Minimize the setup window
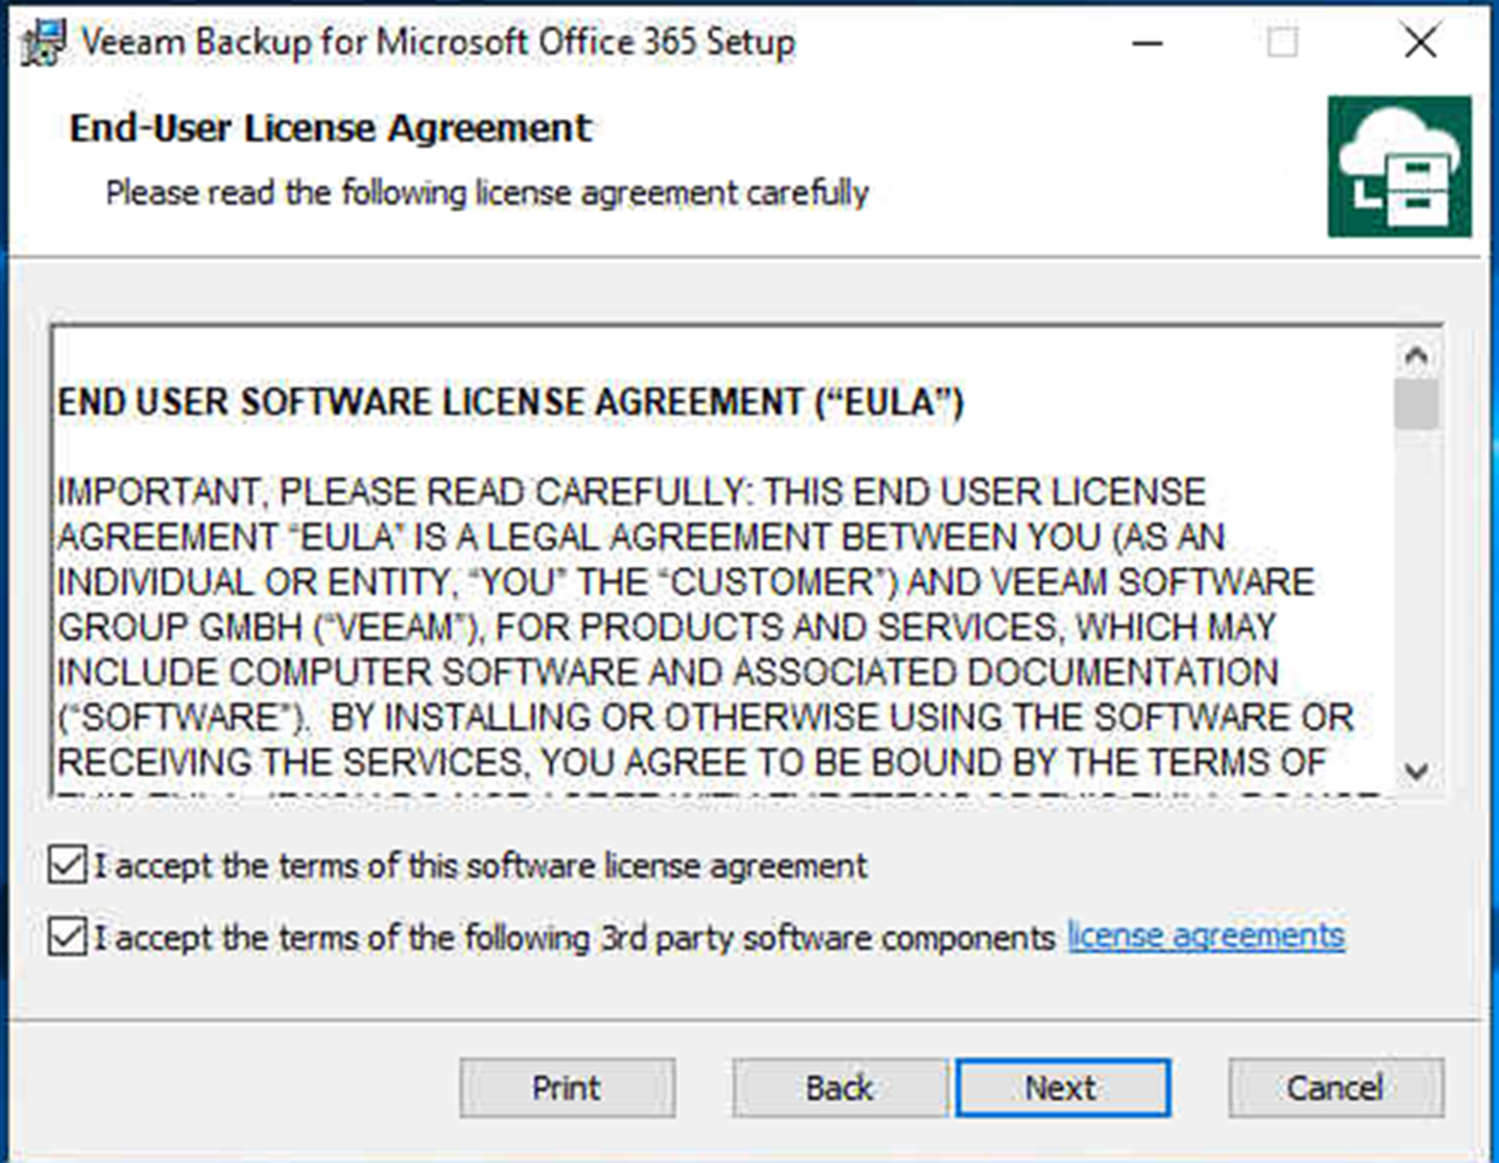Screen dimensions: 1499x1163 point(1147,43)
